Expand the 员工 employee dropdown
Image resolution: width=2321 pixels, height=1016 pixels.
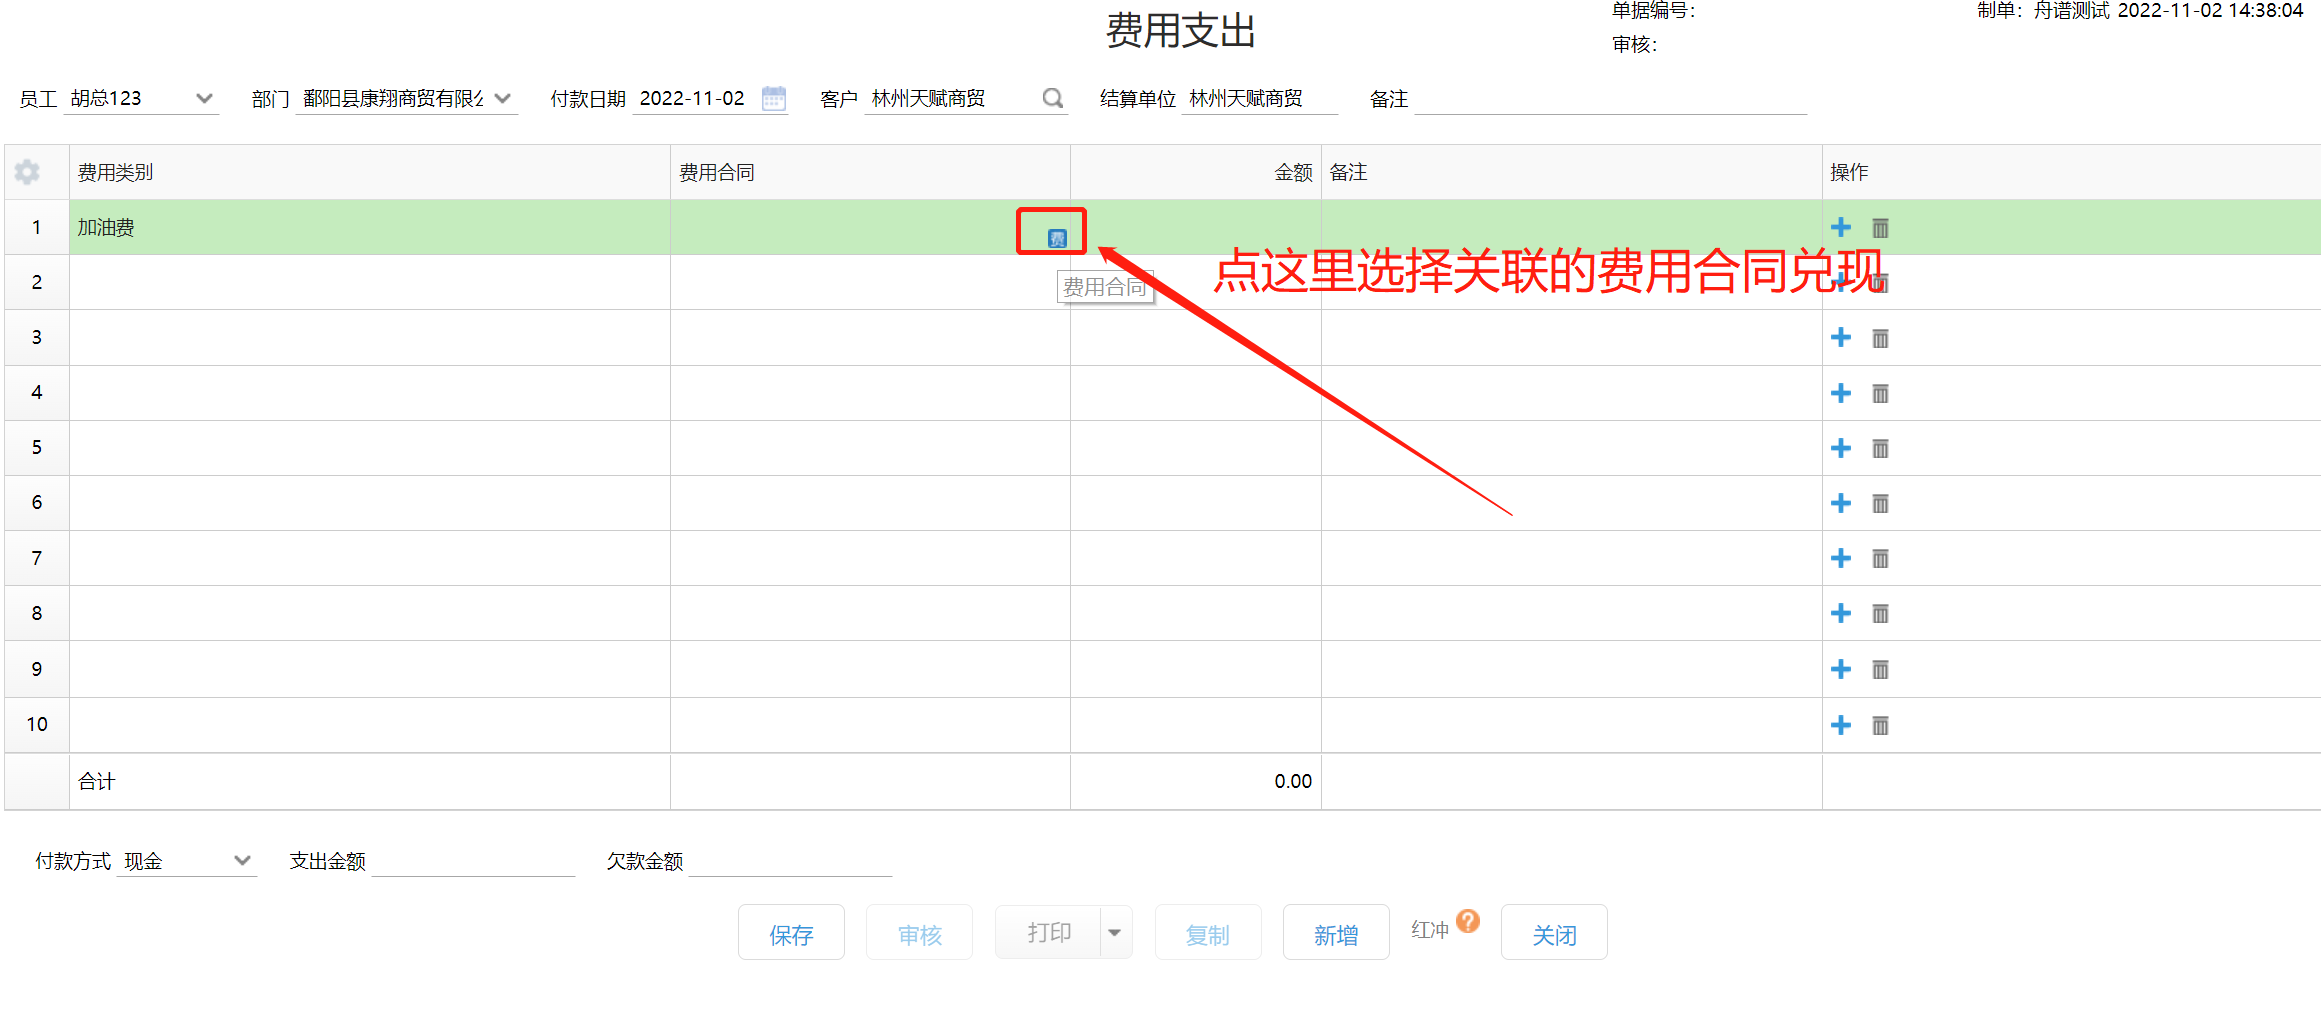coord(204,98)
